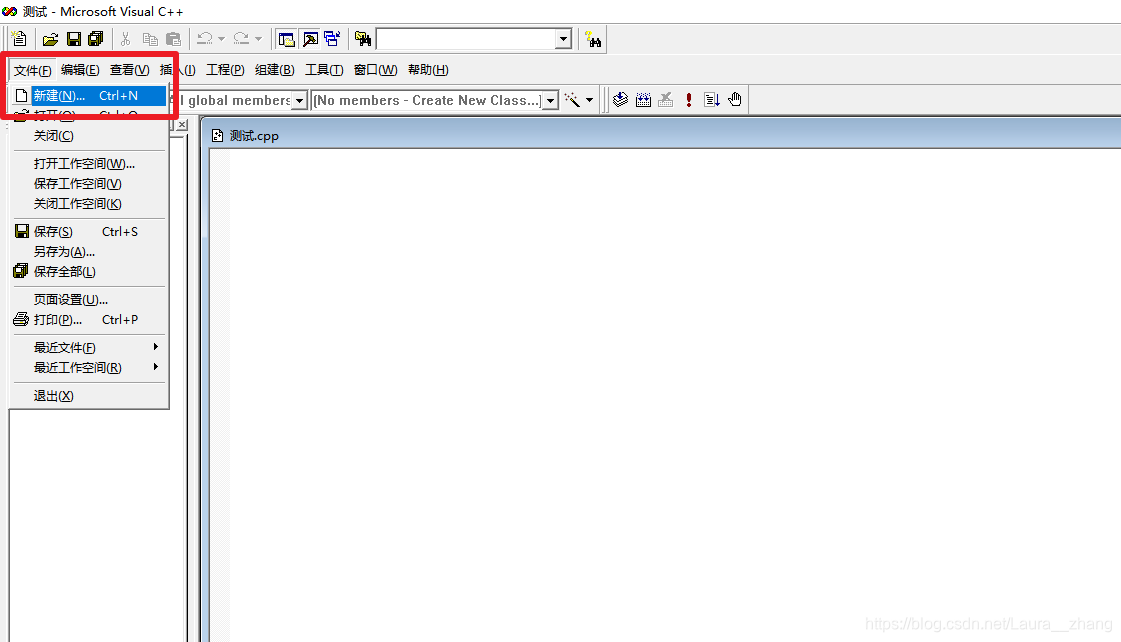Click the Undo arrow icon
Screen dimensions: 1121x642
point(205,39)
